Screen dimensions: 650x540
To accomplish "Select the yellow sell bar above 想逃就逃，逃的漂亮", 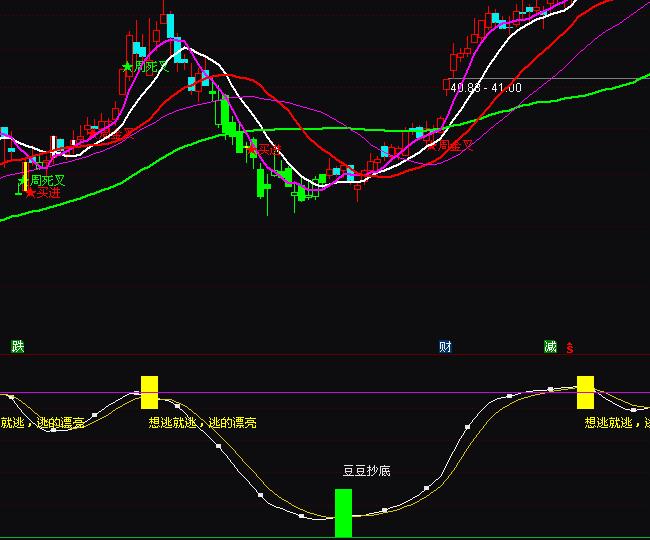I will [149, 392].
